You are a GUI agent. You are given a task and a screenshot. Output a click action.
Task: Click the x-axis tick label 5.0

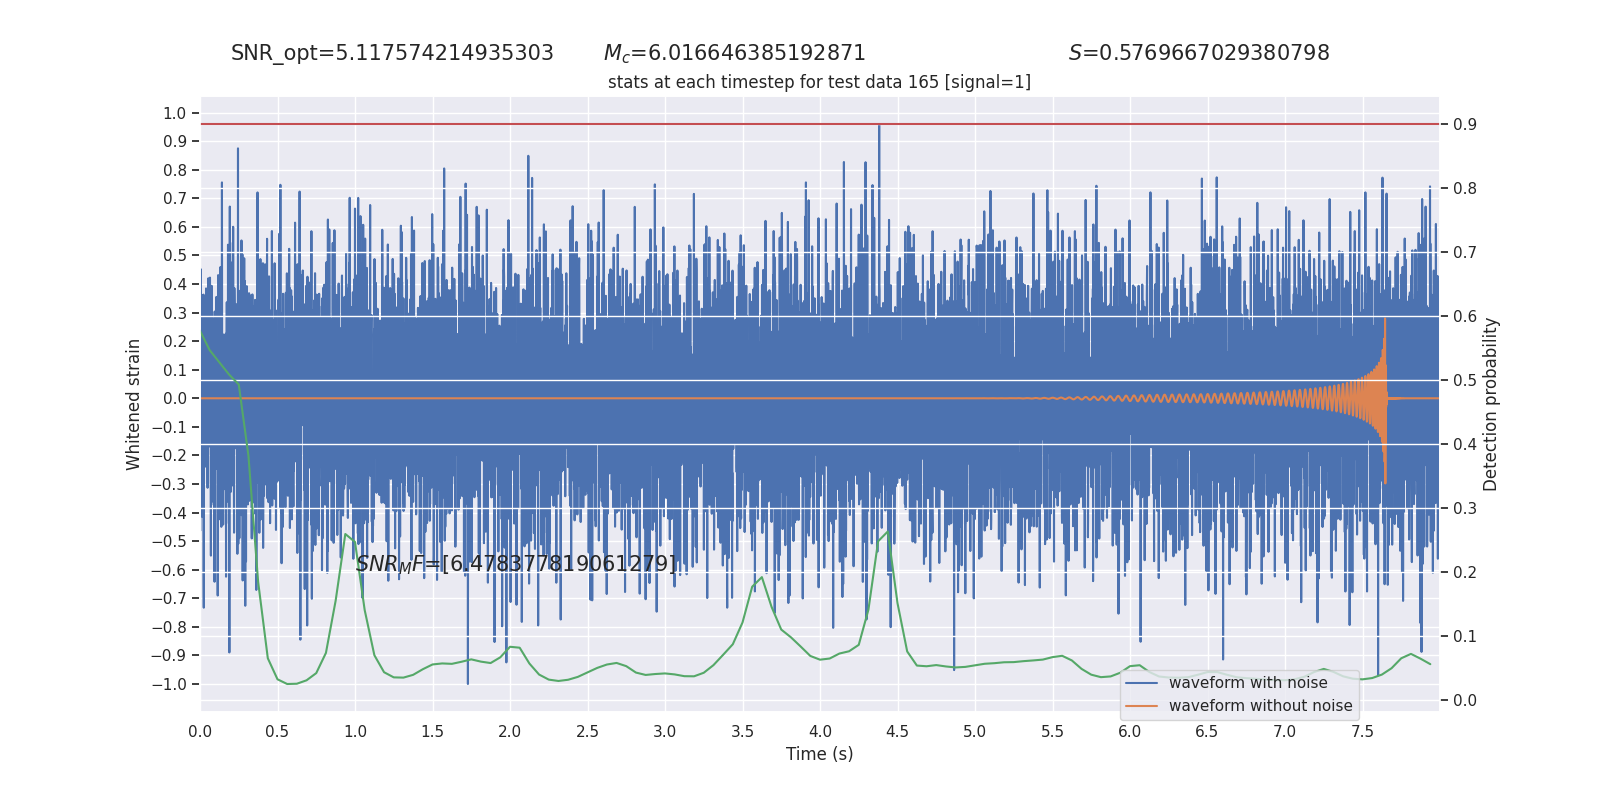pos(974,732)
